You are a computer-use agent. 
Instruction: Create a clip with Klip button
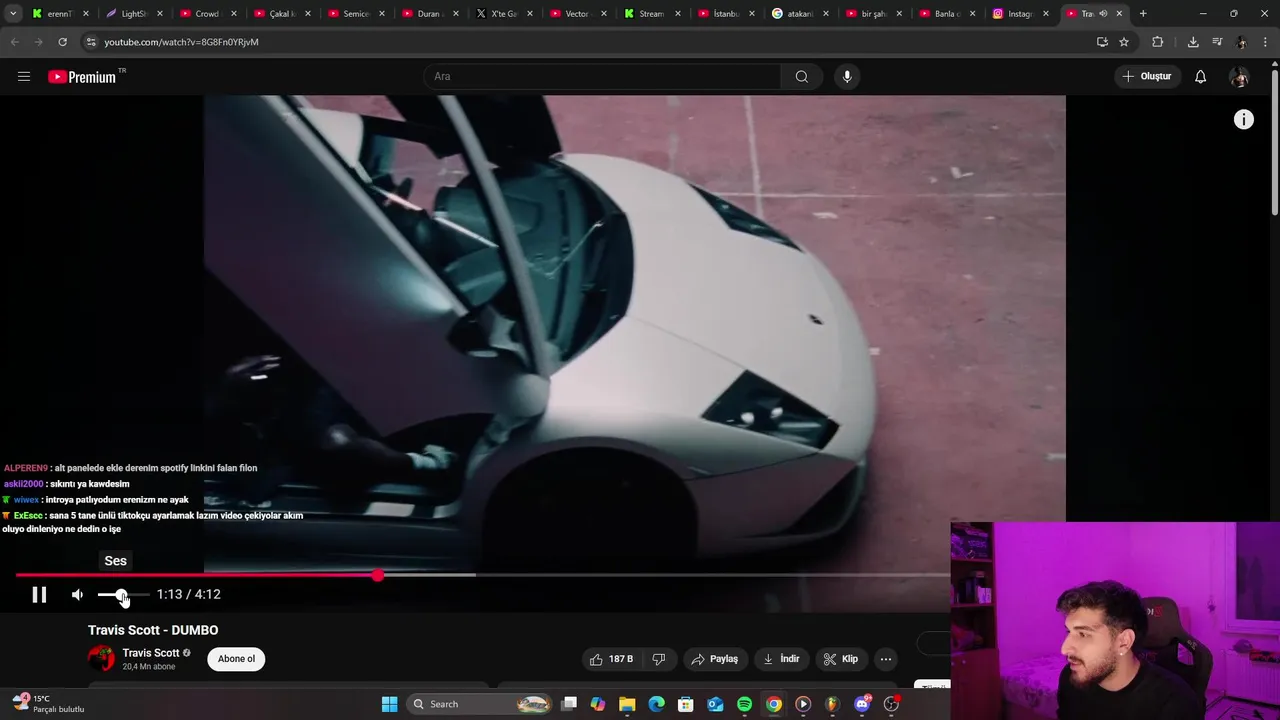tap(840, 659)
